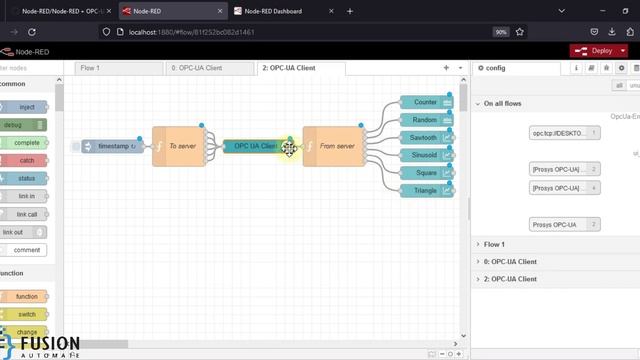Select the From server function node
Image resolution: width=640 pixels, height=360 pixels.
pos(333,146)
